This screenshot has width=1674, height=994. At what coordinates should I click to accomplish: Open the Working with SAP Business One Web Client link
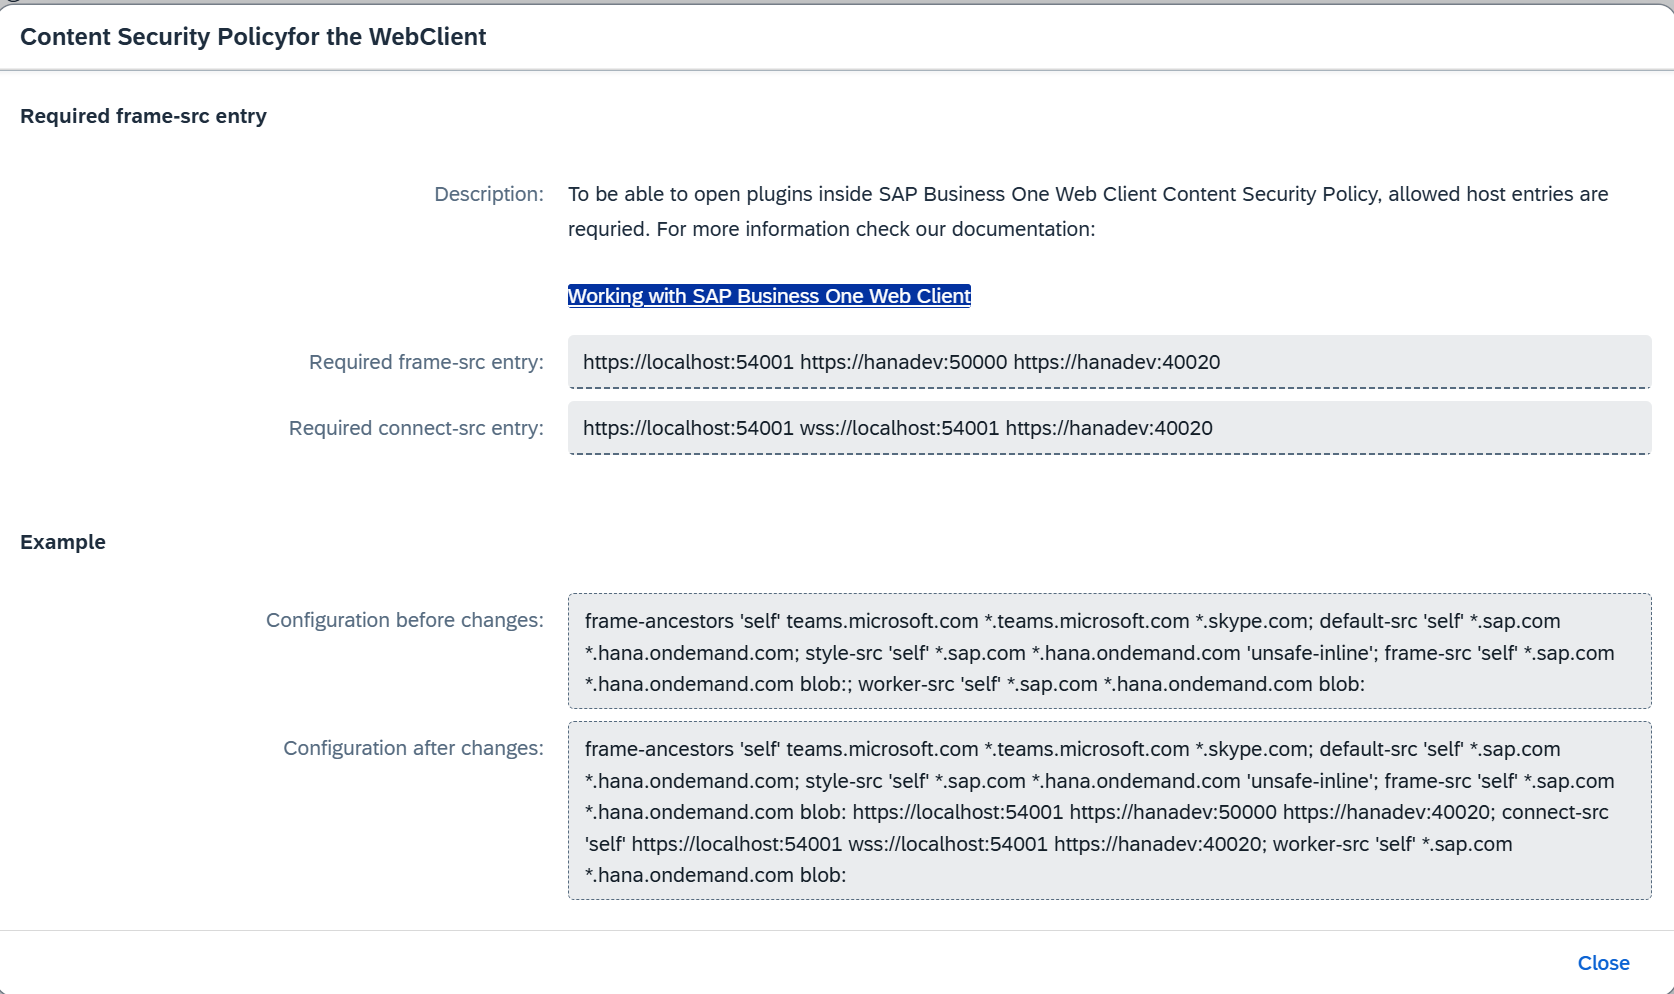[769, 296]
